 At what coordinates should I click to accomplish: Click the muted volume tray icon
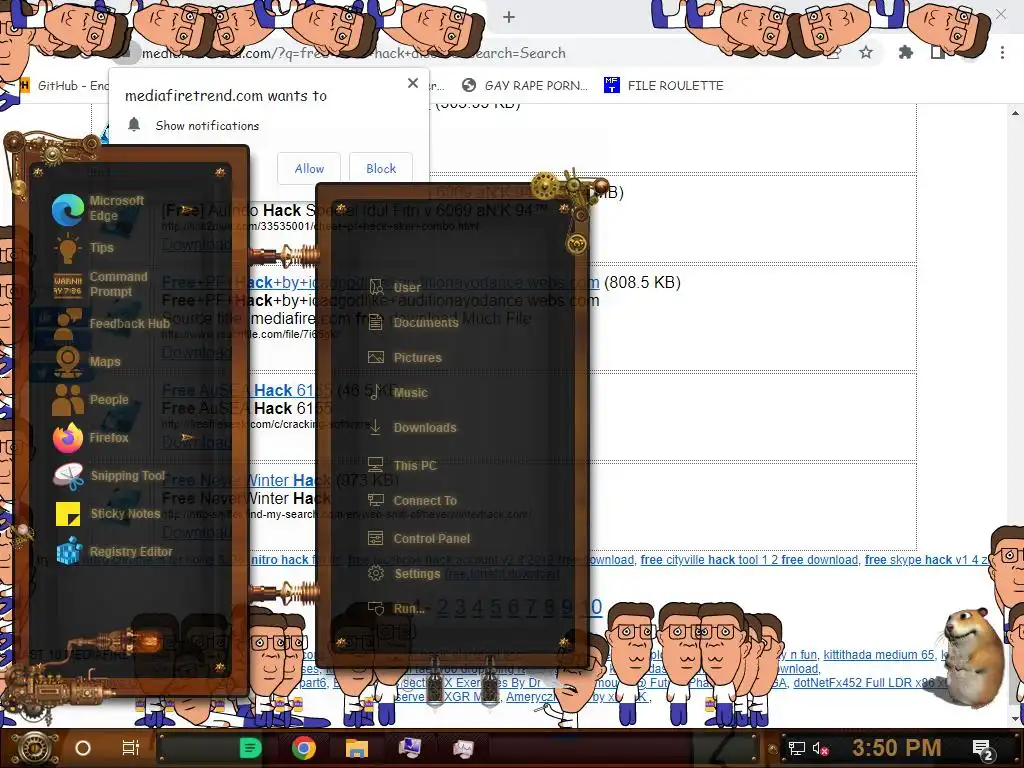pos(820,748)
